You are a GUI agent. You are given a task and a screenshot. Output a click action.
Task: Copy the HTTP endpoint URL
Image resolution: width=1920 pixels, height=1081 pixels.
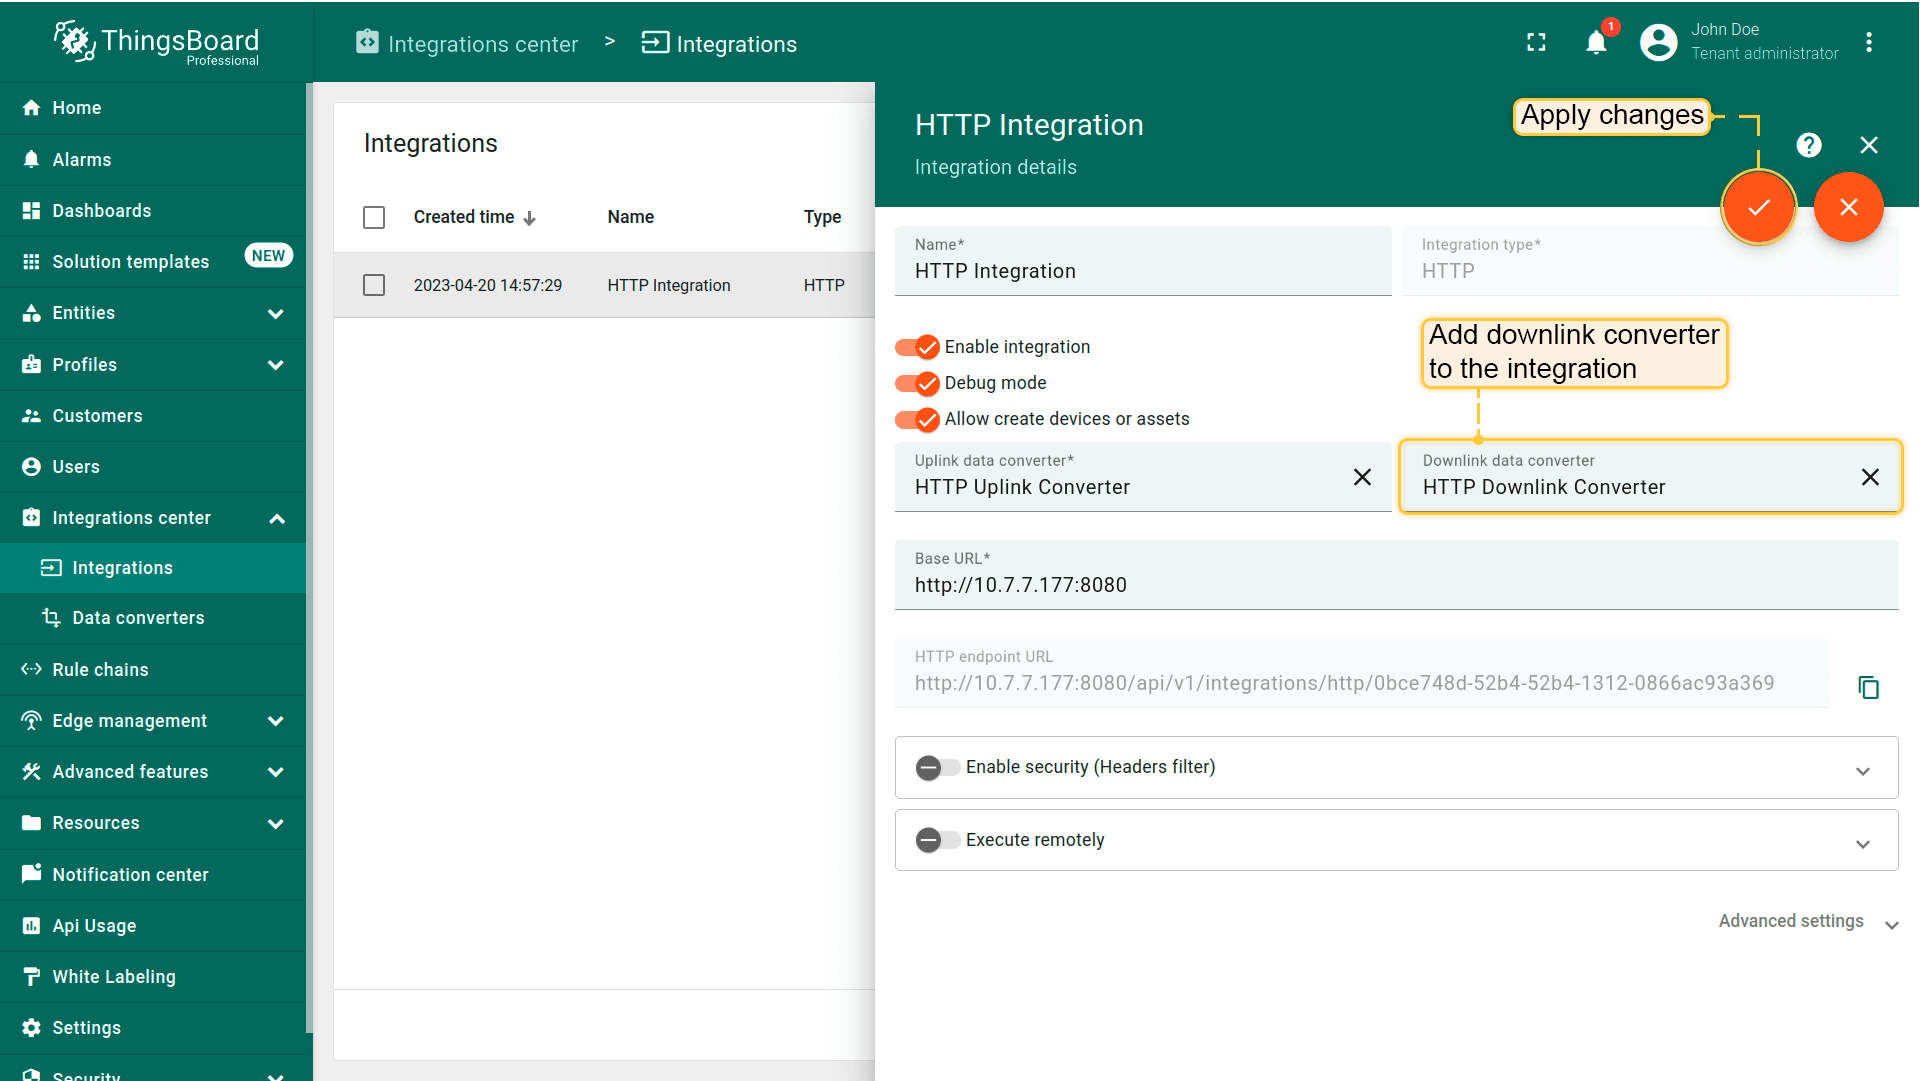(x=1868, y=687)
